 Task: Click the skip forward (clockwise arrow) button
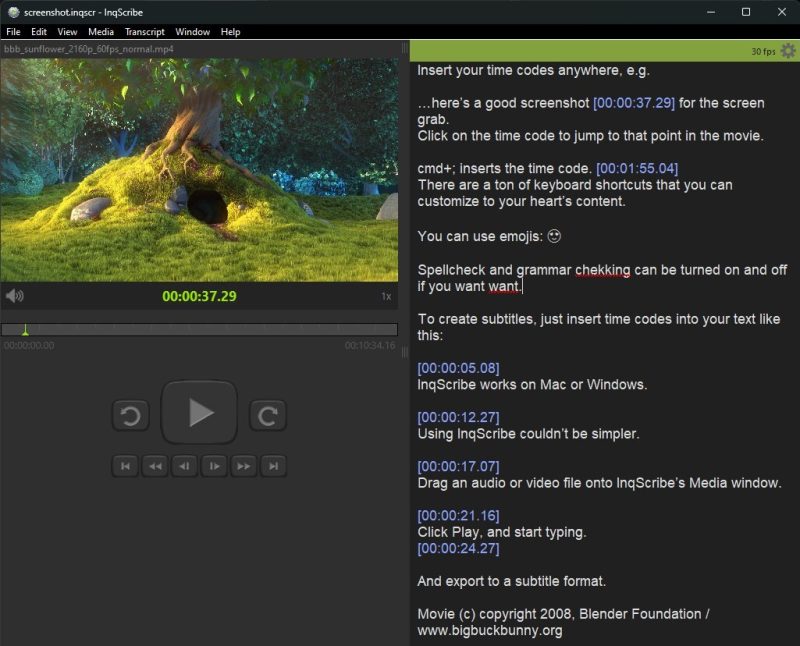coord(267,415)
